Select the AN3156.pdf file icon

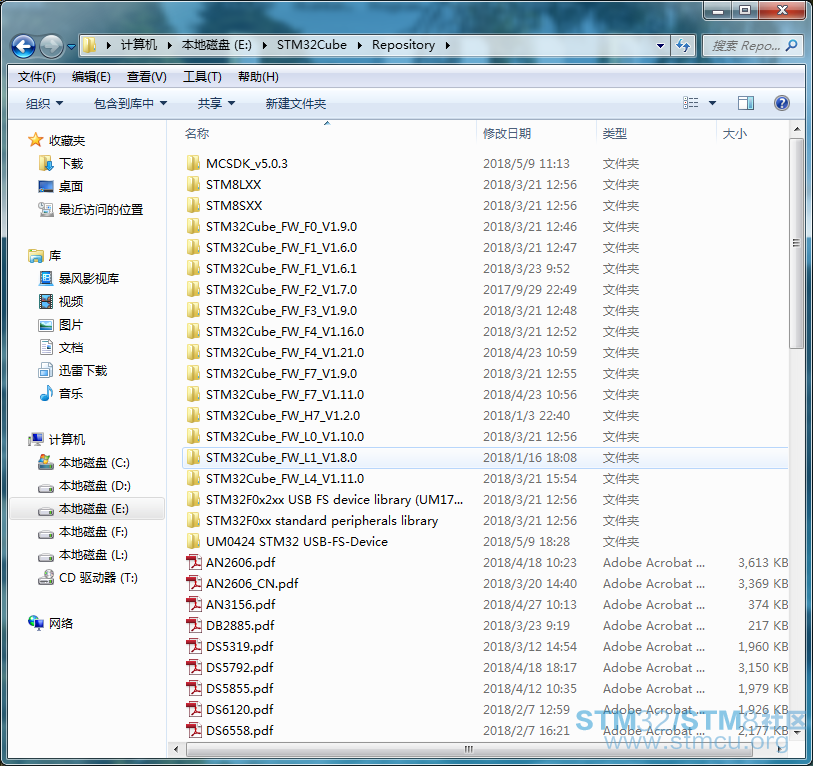[x=194, y=605]
